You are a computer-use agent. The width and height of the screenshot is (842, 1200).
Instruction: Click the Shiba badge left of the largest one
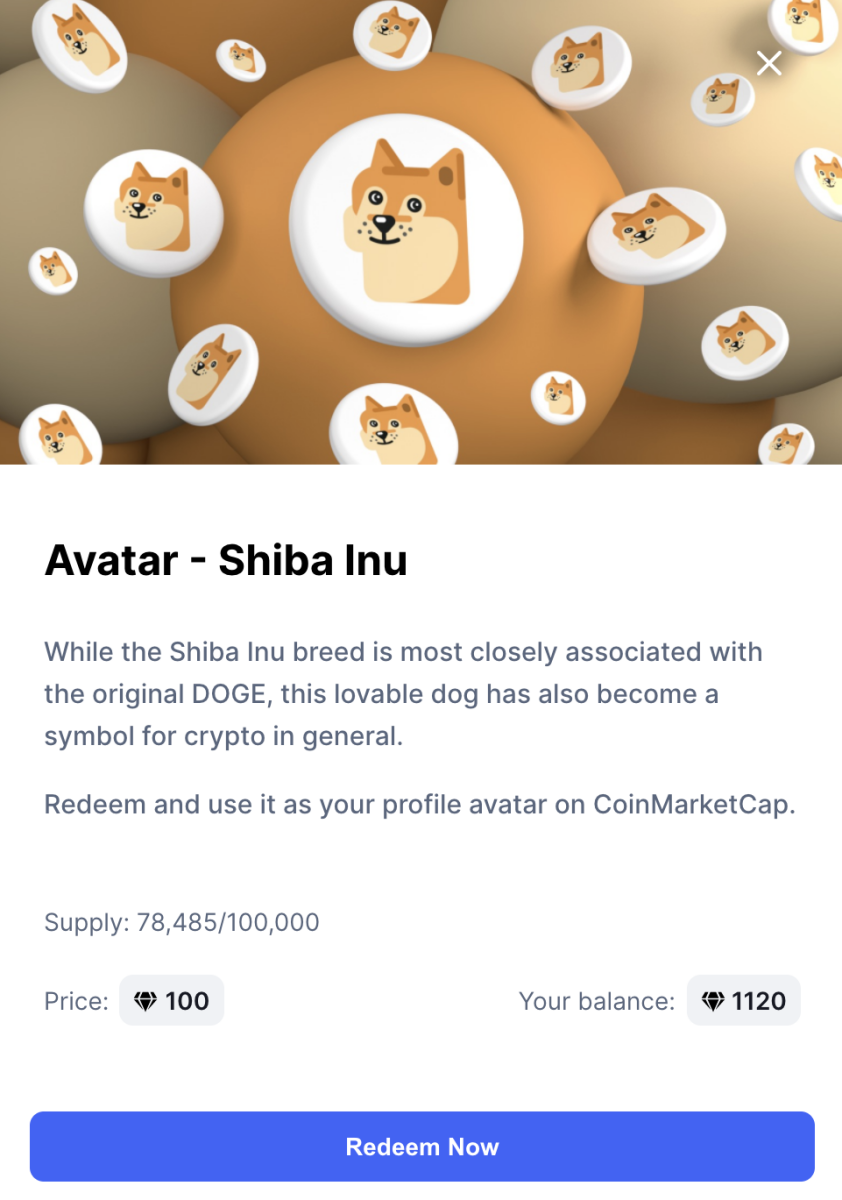150,214
